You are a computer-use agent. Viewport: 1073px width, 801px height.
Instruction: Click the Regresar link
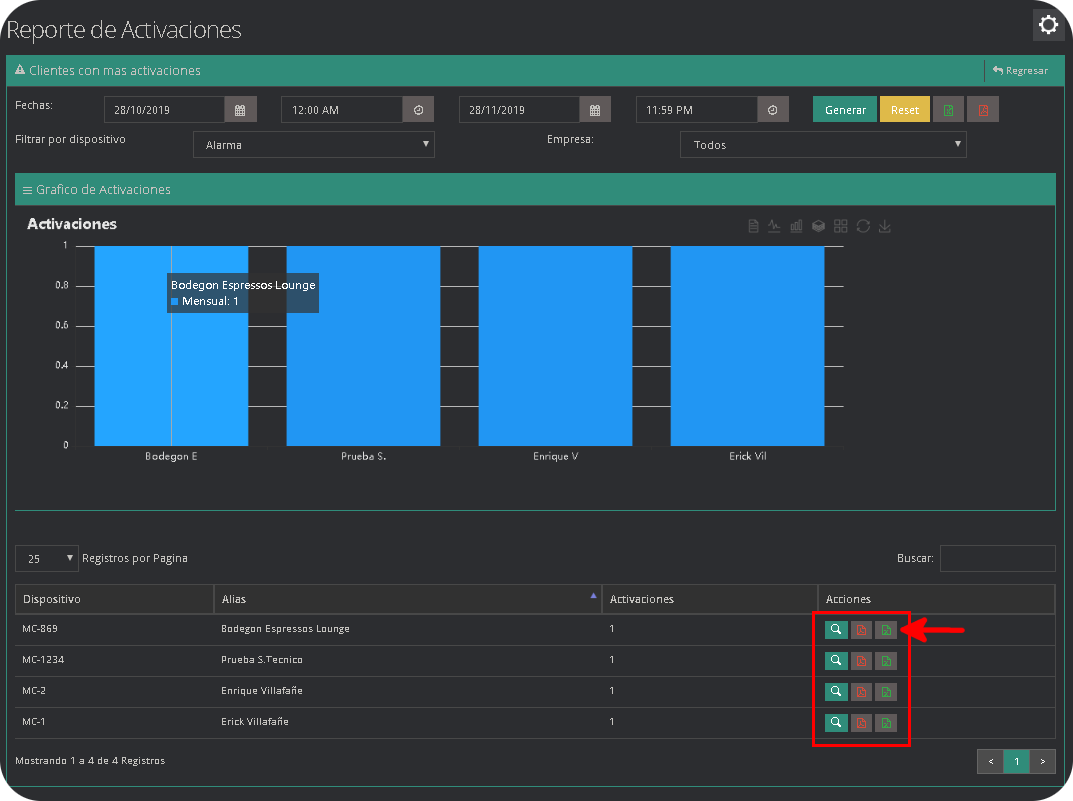1020,71
